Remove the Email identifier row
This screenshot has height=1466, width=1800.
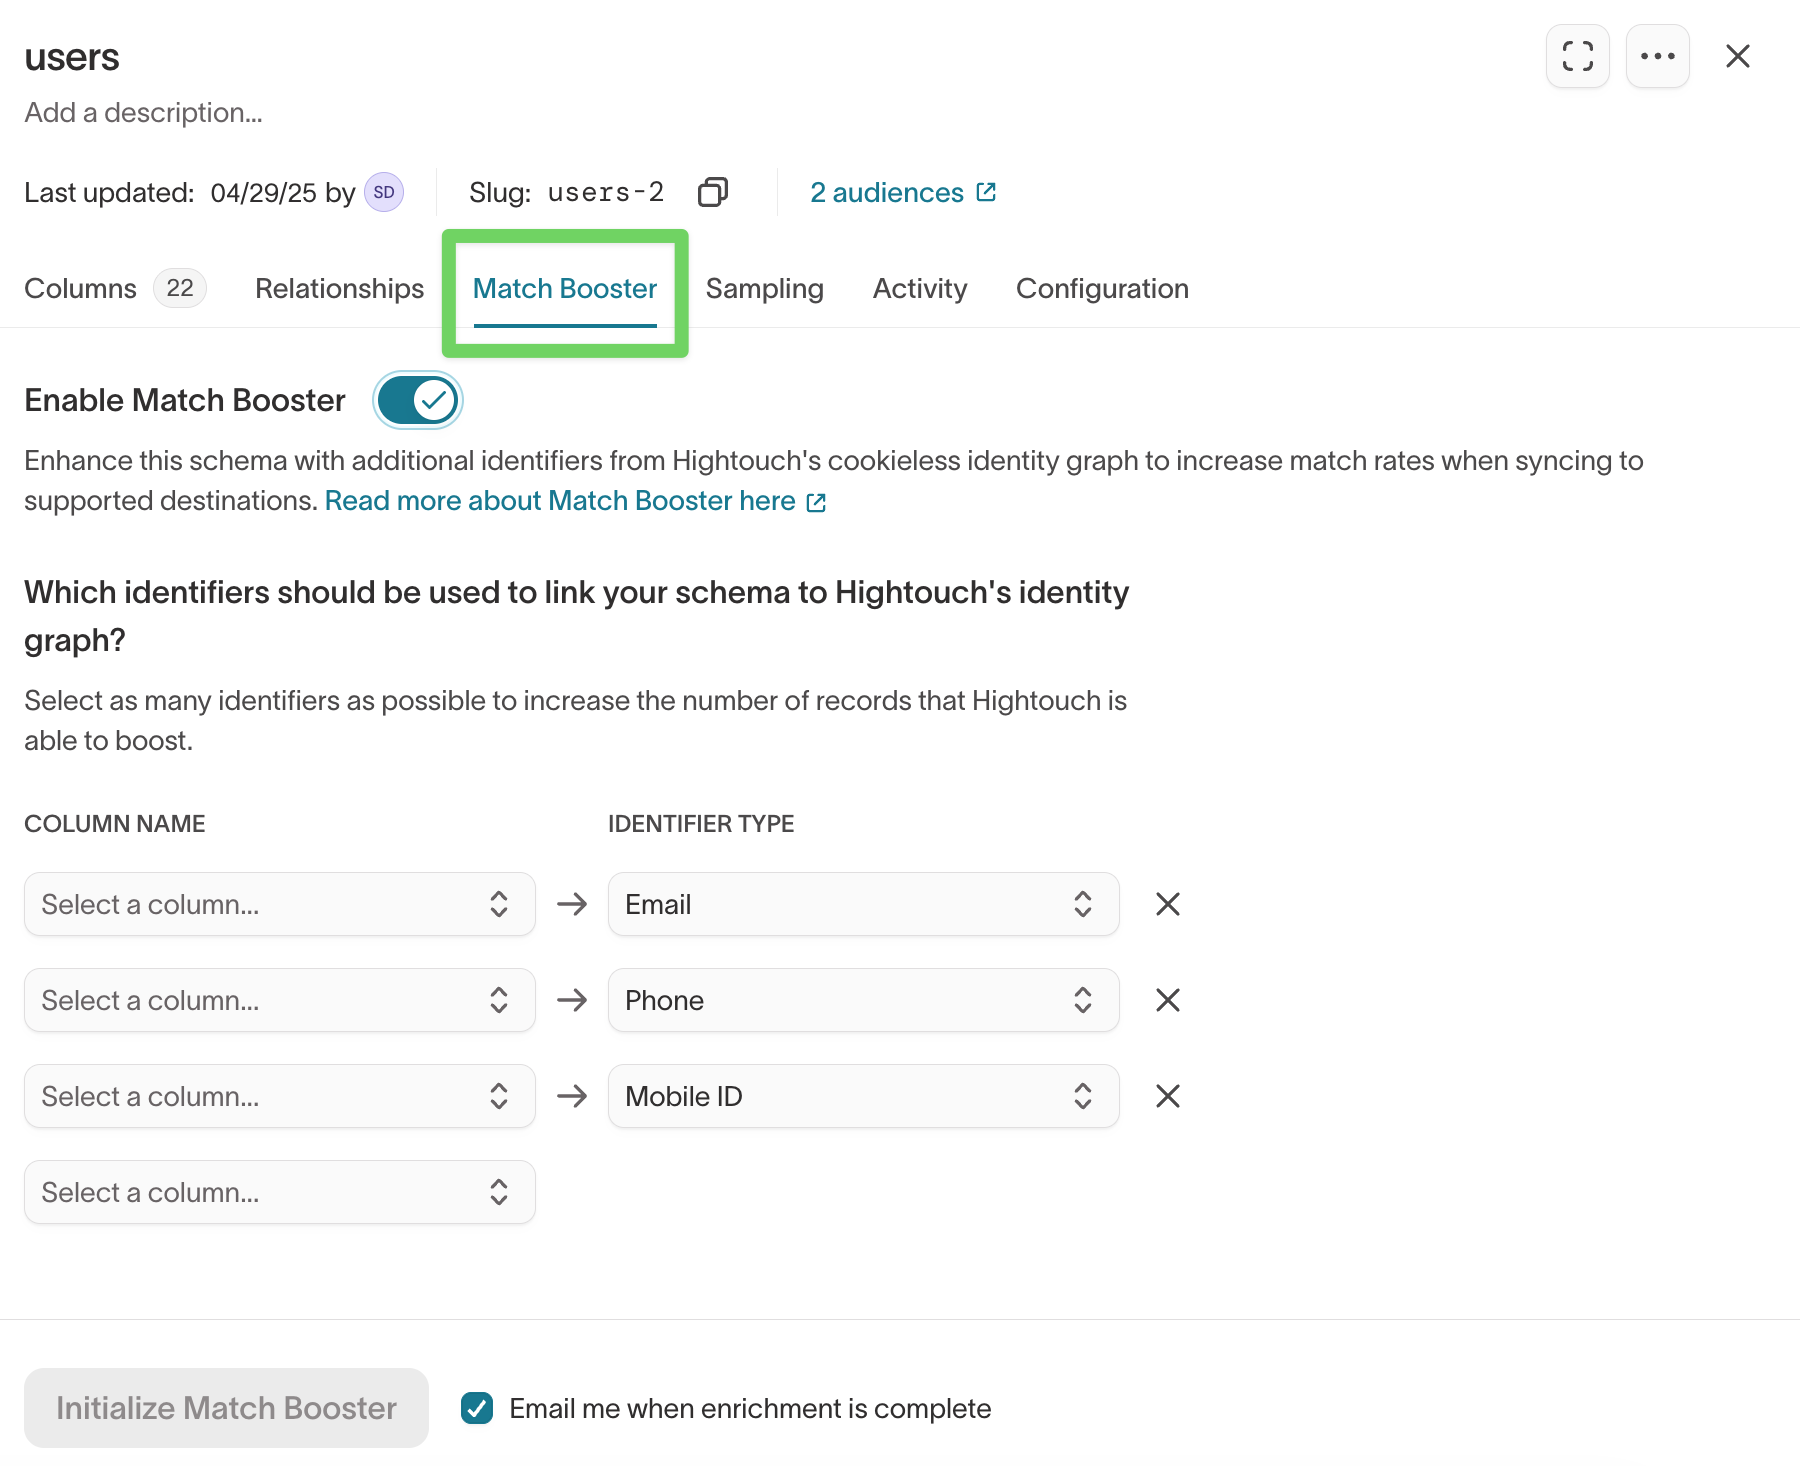pyautogui.click(x=1167, y=904)
